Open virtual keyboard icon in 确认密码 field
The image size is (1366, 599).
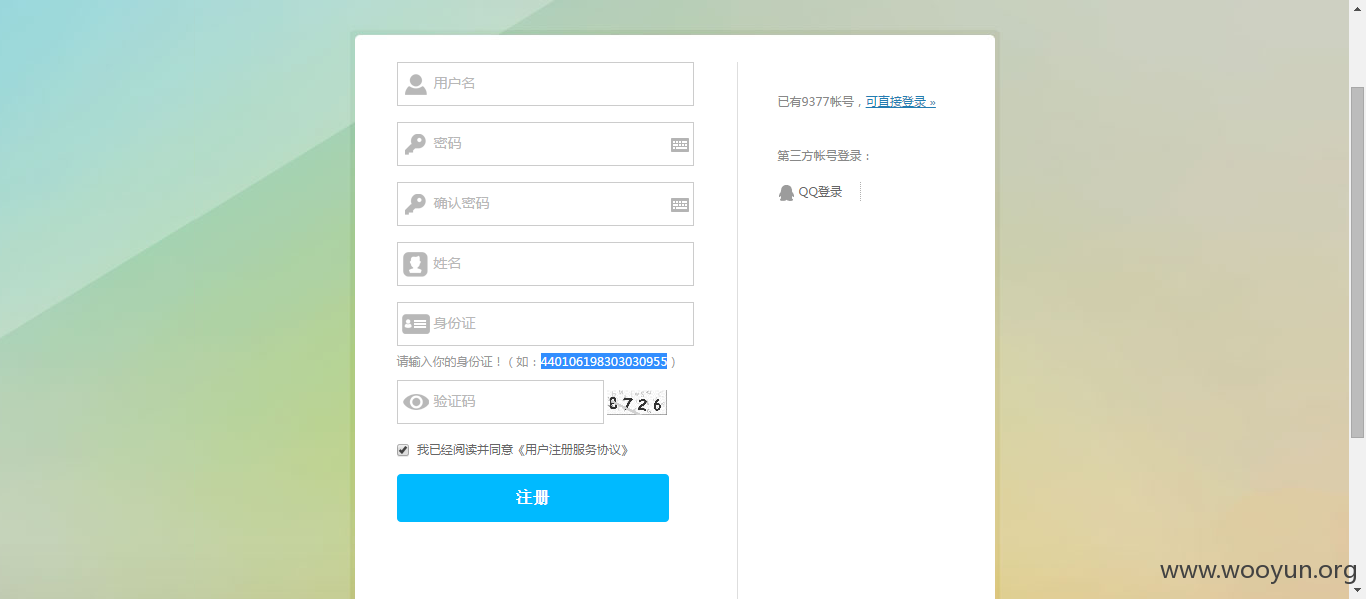point(680,205)
